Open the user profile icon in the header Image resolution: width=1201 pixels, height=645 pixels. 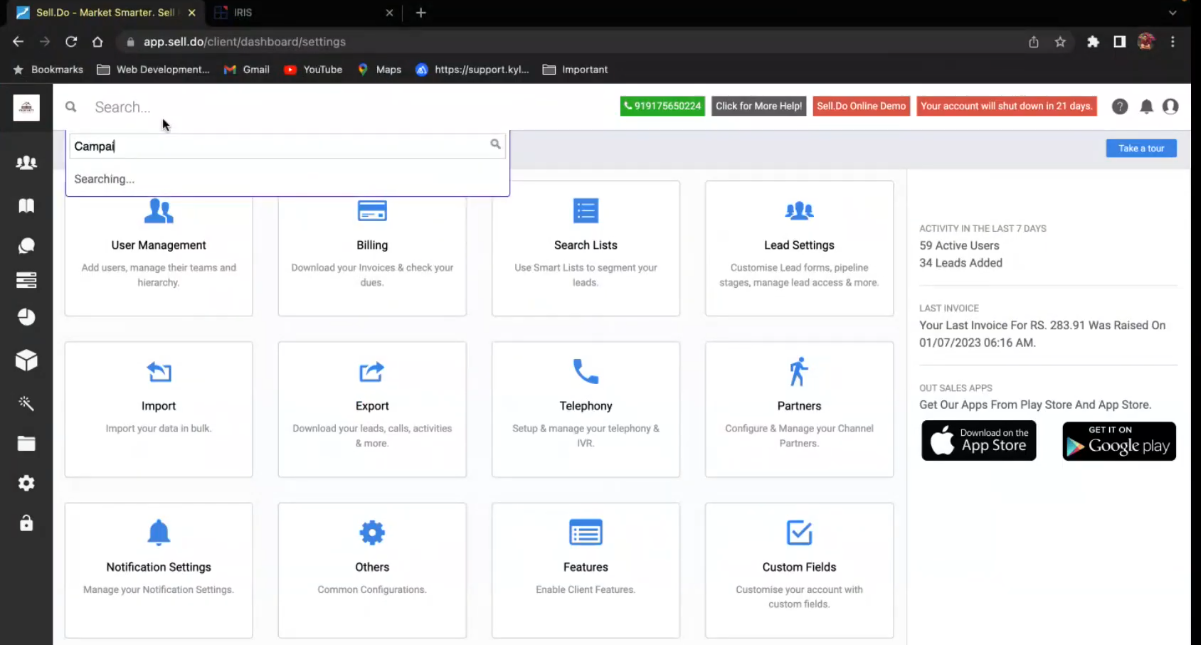coord(1170,107)
